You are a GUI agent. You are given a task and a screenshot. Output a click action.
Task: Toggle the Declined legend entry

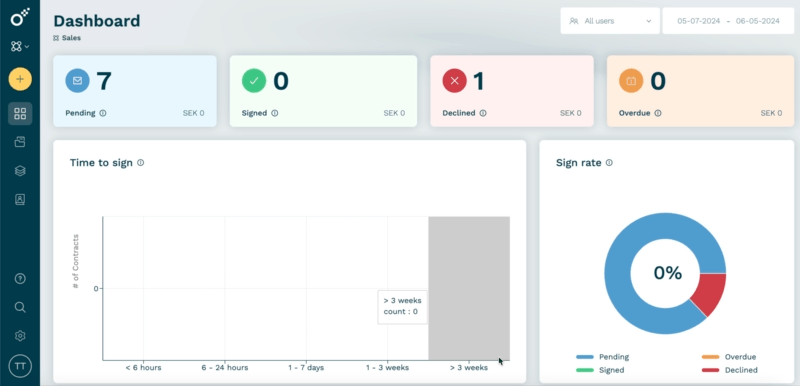730,370
